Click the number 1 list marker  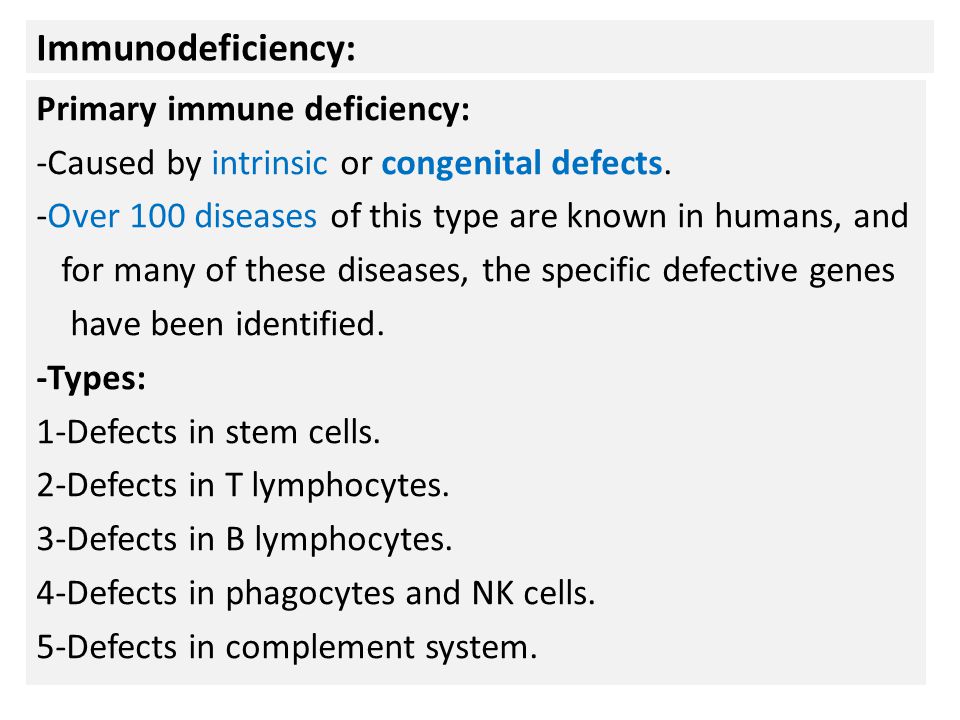coord(45,432)
